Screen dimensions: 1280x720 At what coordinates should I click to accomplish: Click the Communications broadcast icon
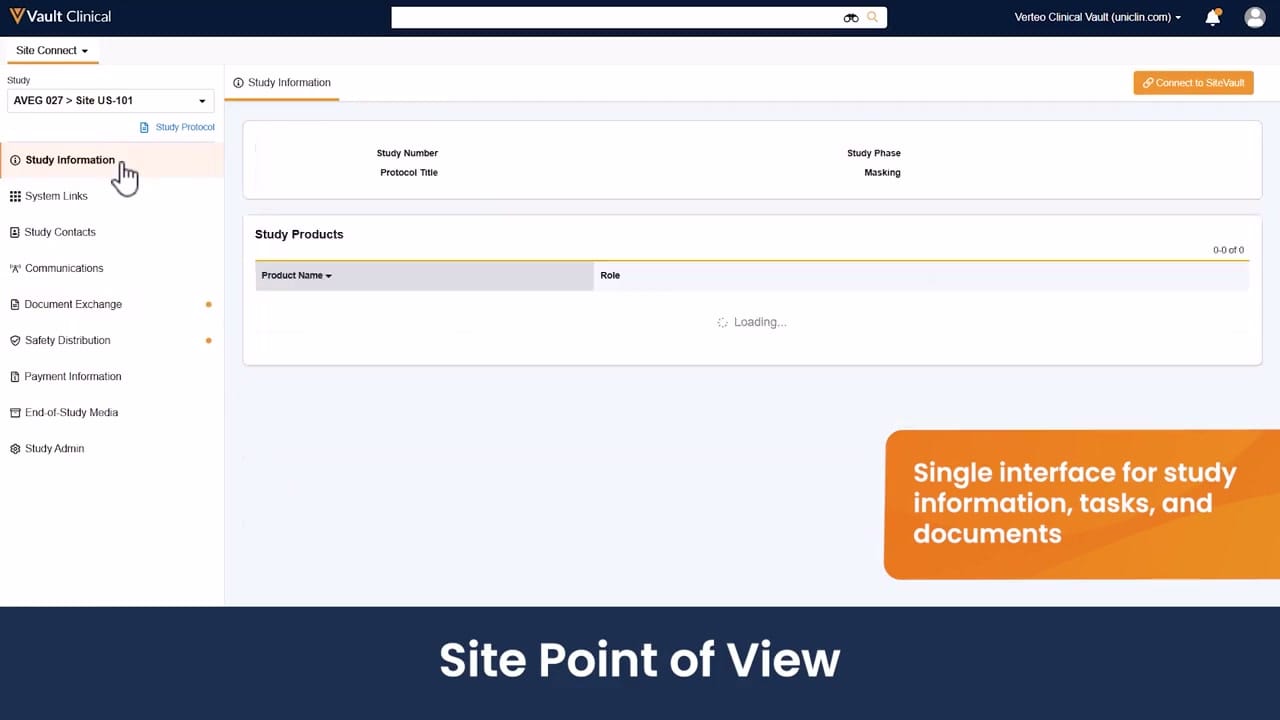pos(15,268)
